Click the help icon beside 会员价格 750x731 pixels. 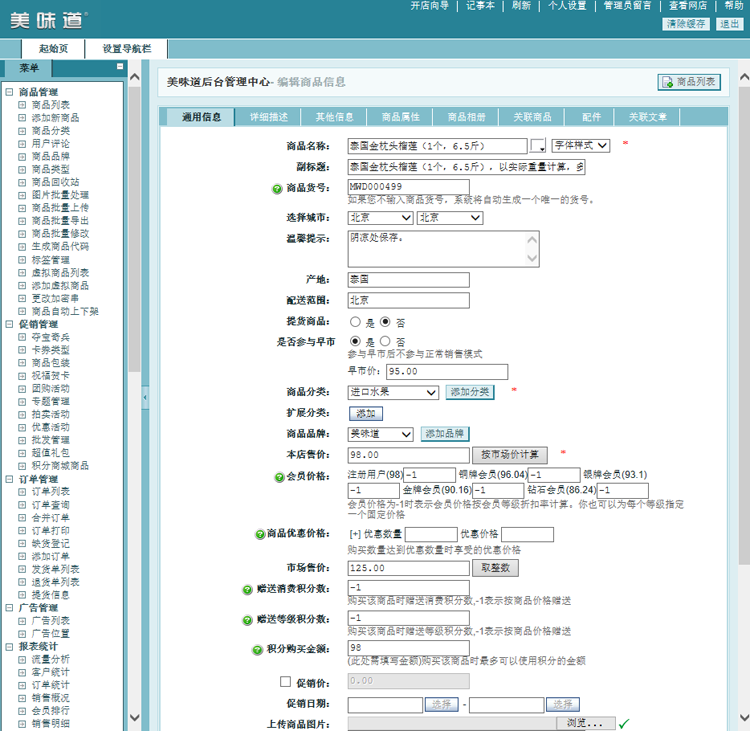tap(279, 477)
